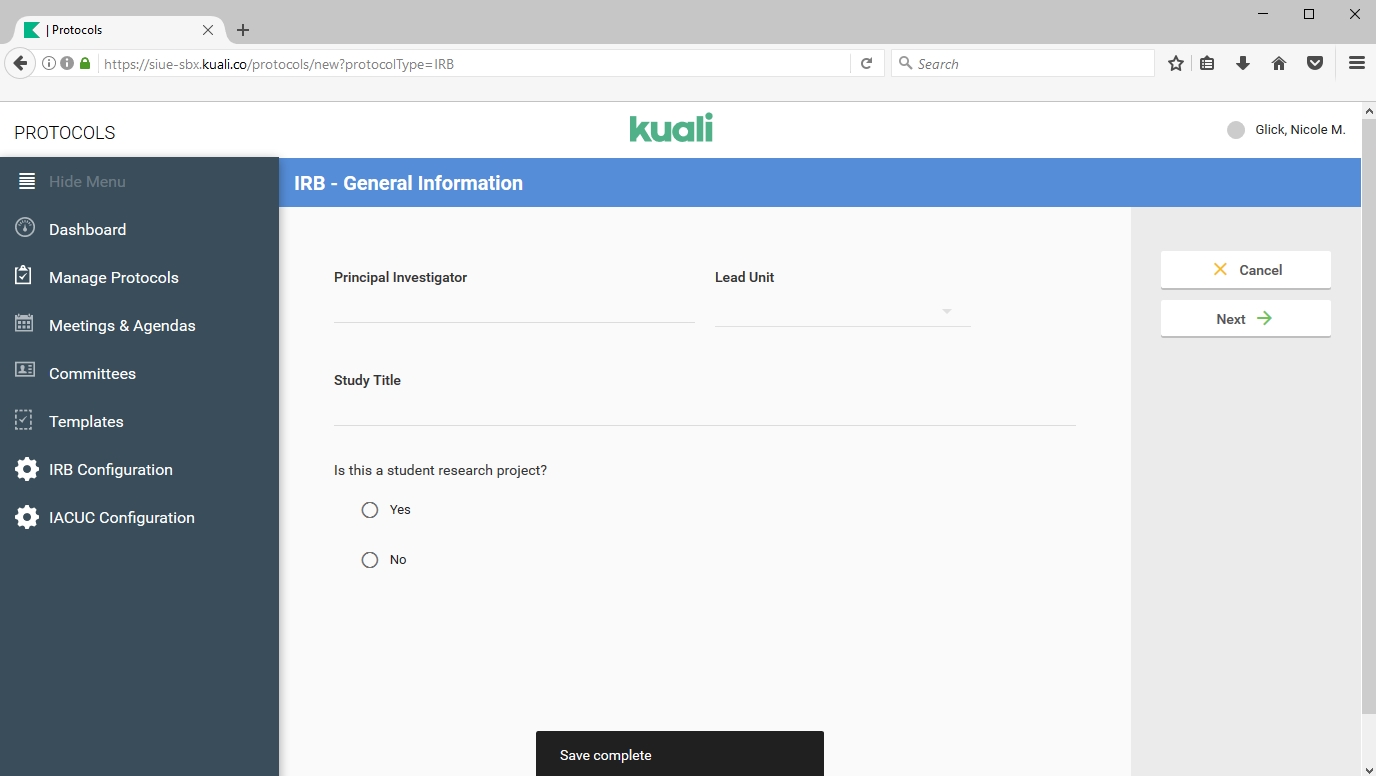Click the Dashboard gauge icon in sidebar

coord(25,228)
